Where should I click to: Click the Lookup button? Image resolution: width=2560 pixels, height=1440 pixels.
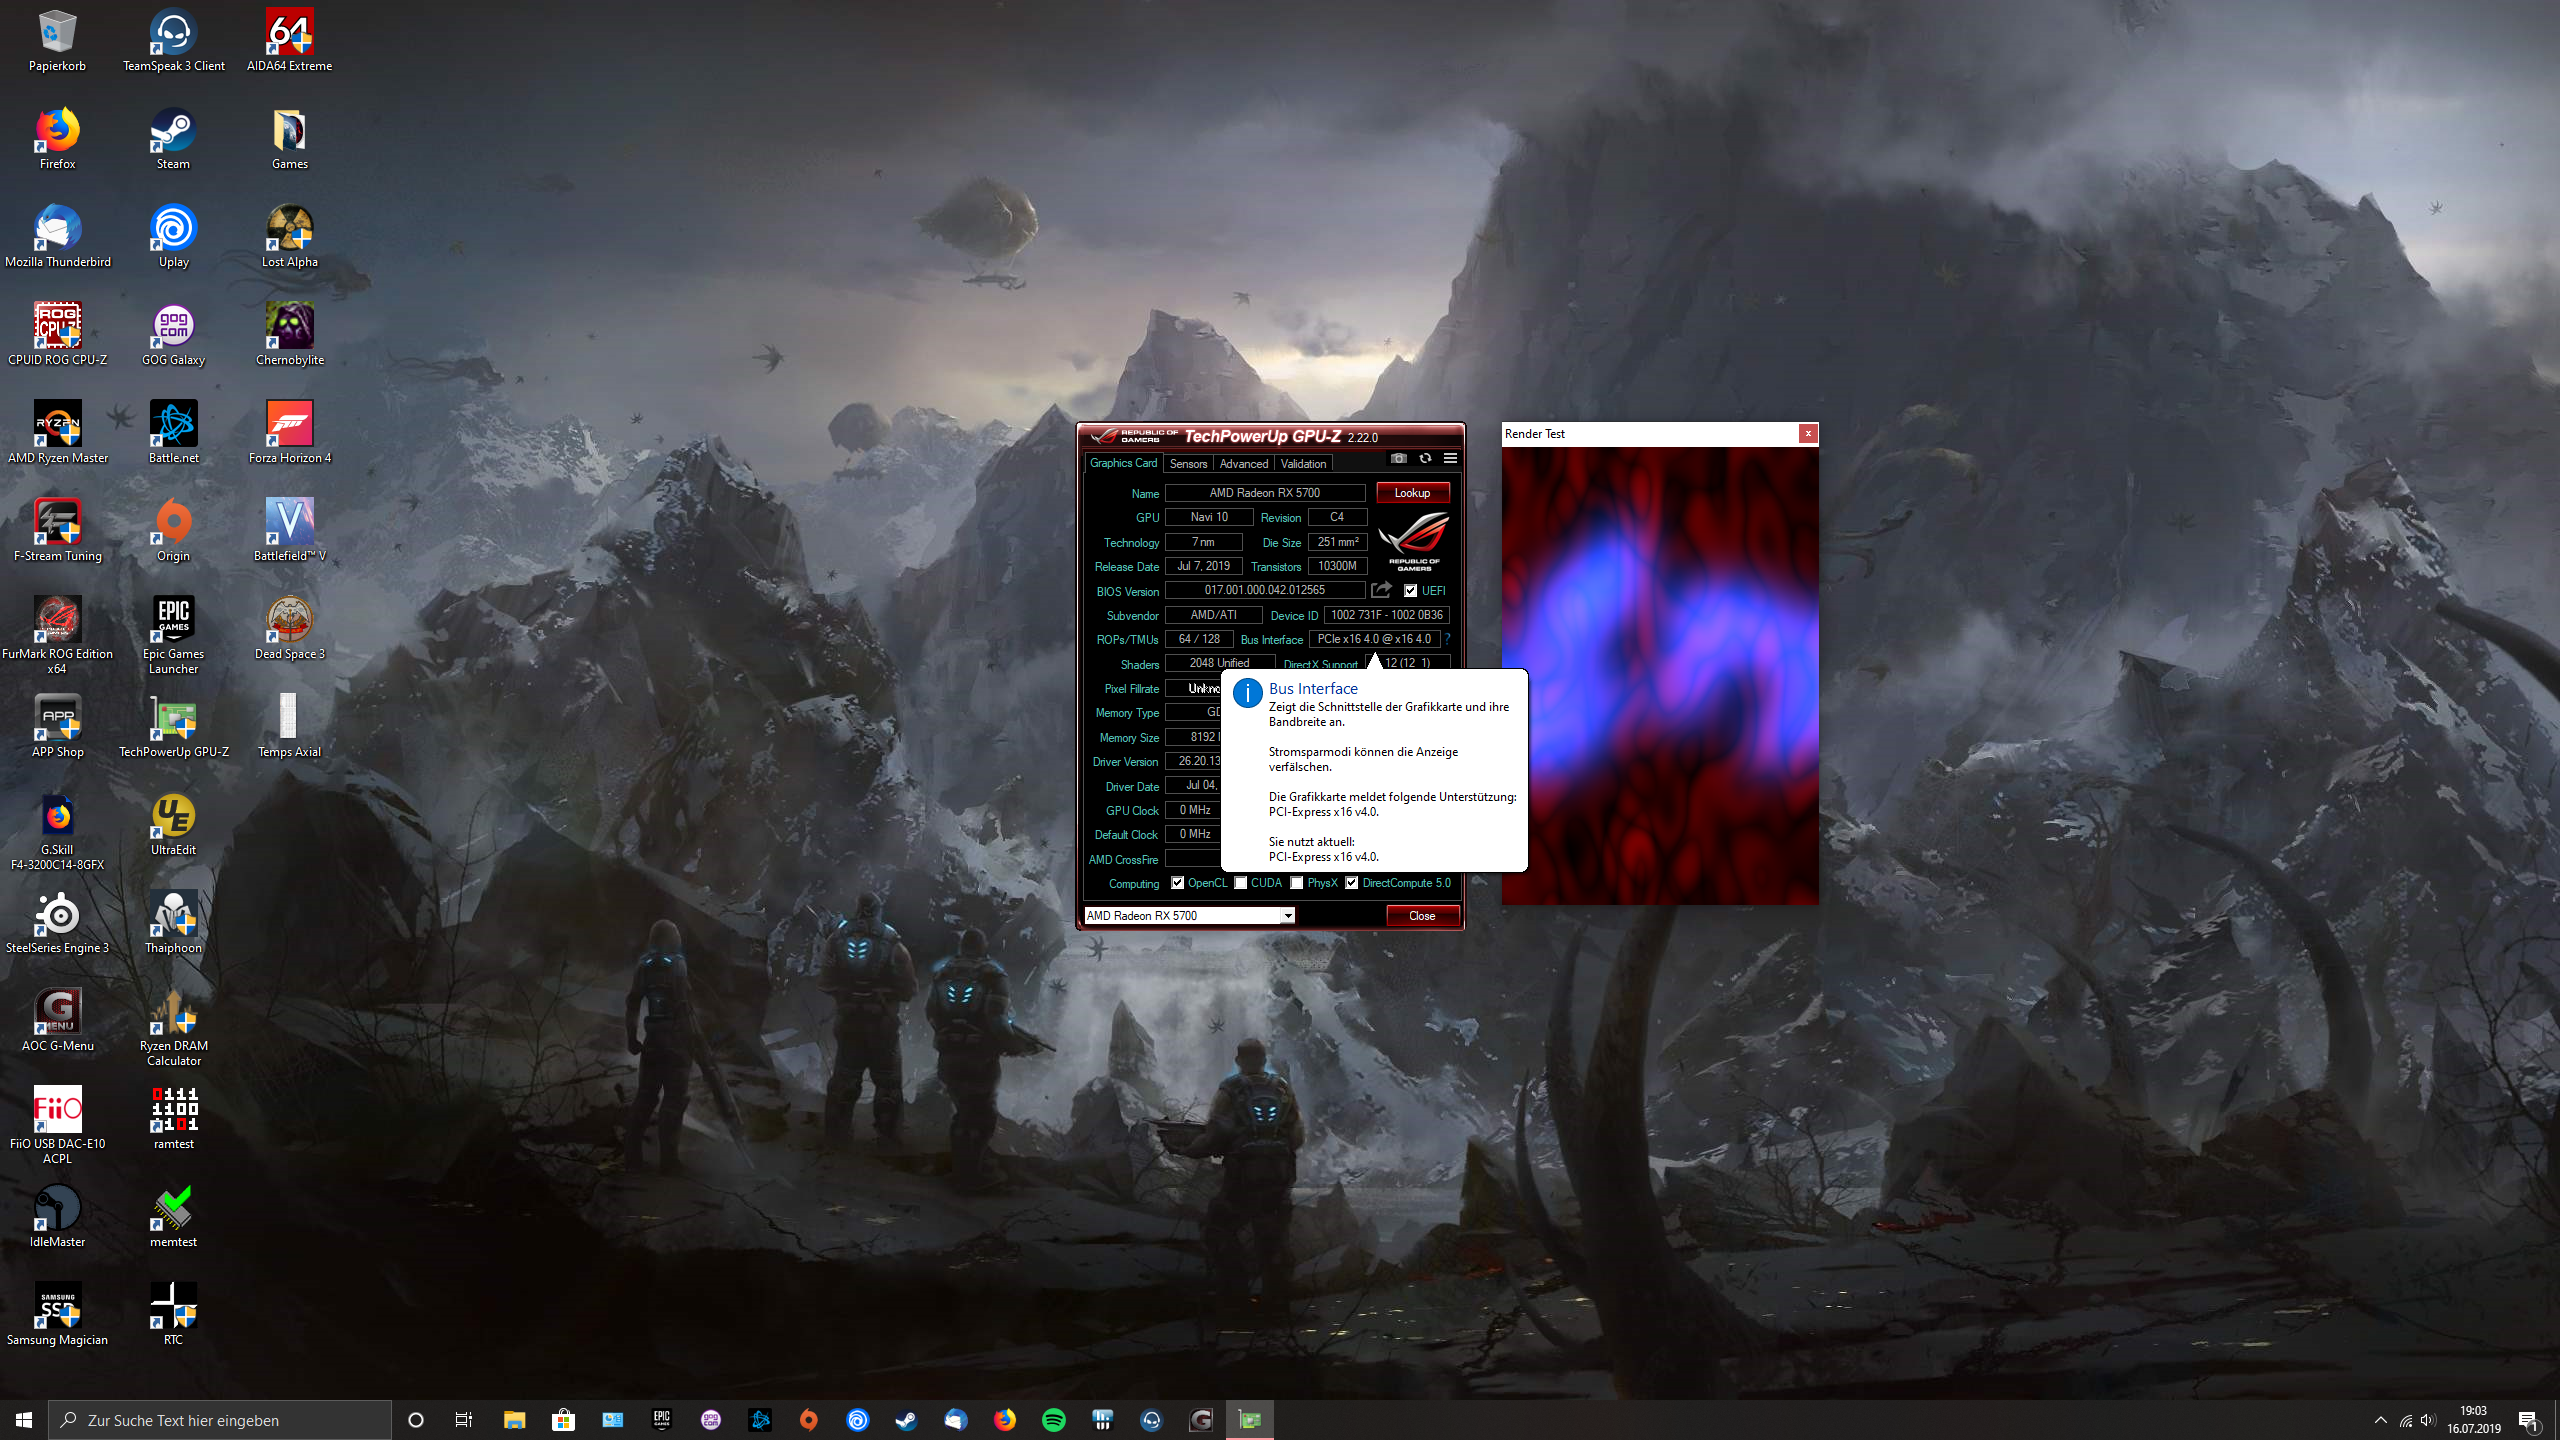pos(1412,493)
